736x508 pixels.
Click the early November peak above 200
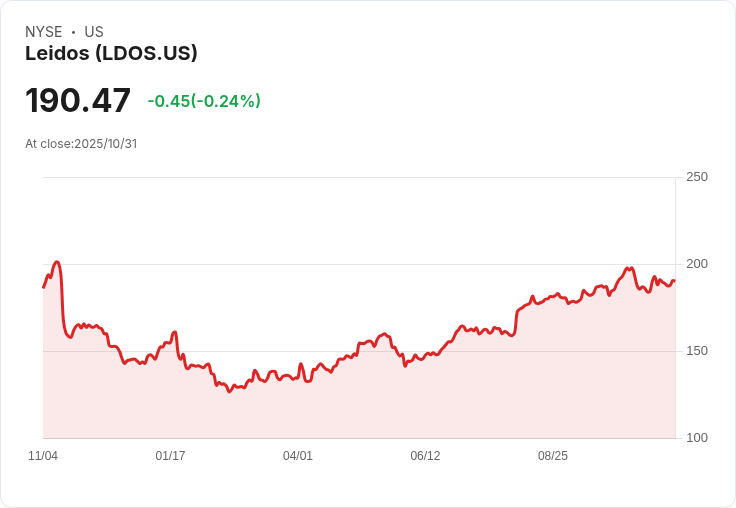tap(57, 262)
